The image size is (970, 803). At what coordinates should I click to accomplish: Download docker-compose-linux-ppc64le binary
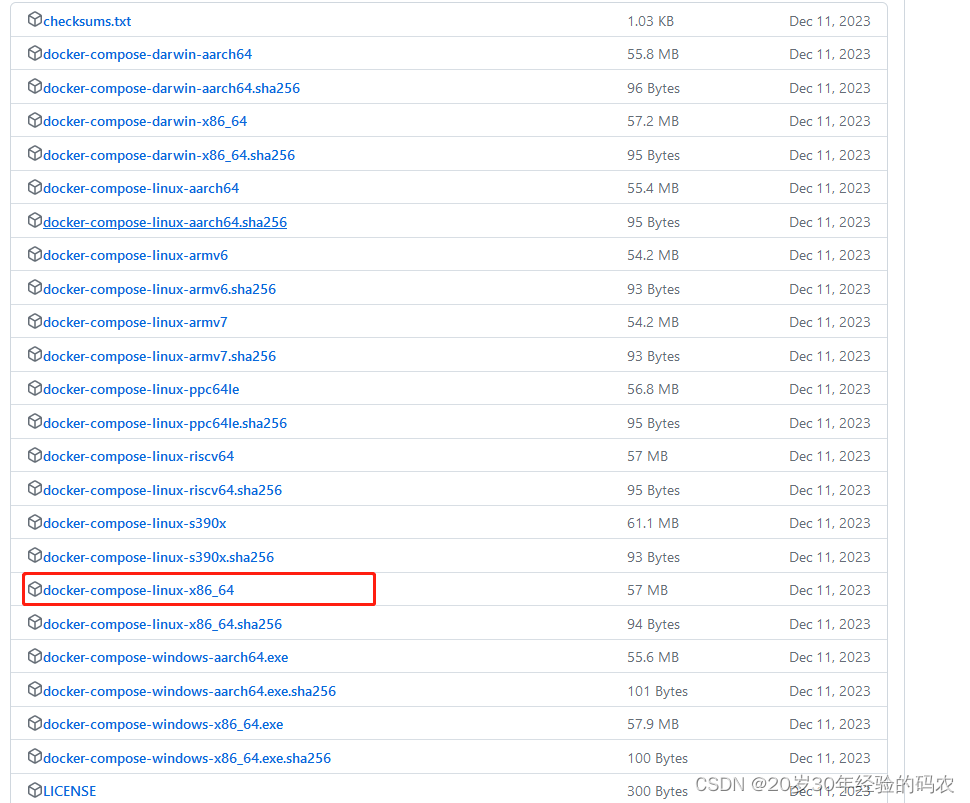[141, 390]
